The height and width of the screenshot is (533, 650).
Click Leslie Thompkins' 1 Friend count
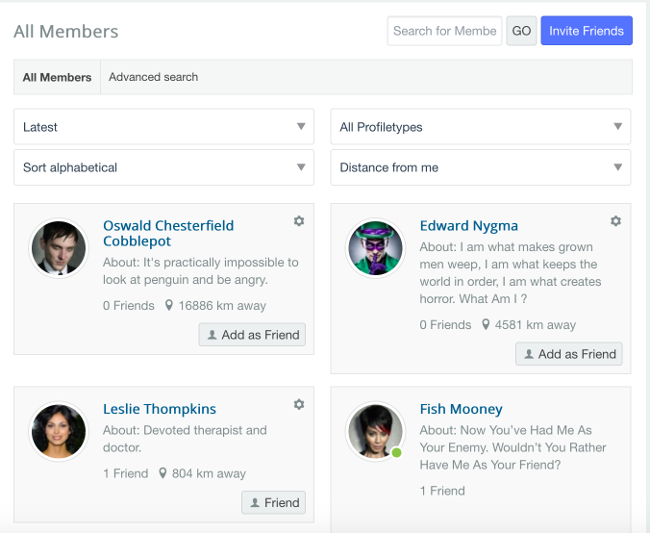tap(125, 473)
